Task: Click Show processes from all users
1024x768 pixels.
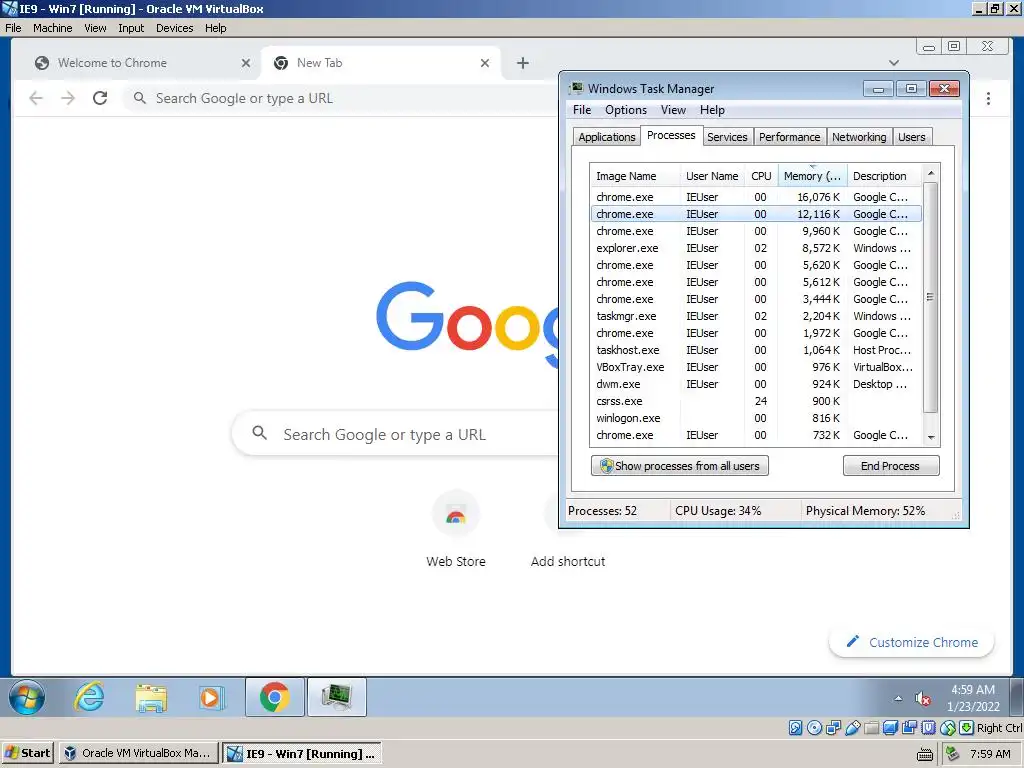Action: point(679,466)
